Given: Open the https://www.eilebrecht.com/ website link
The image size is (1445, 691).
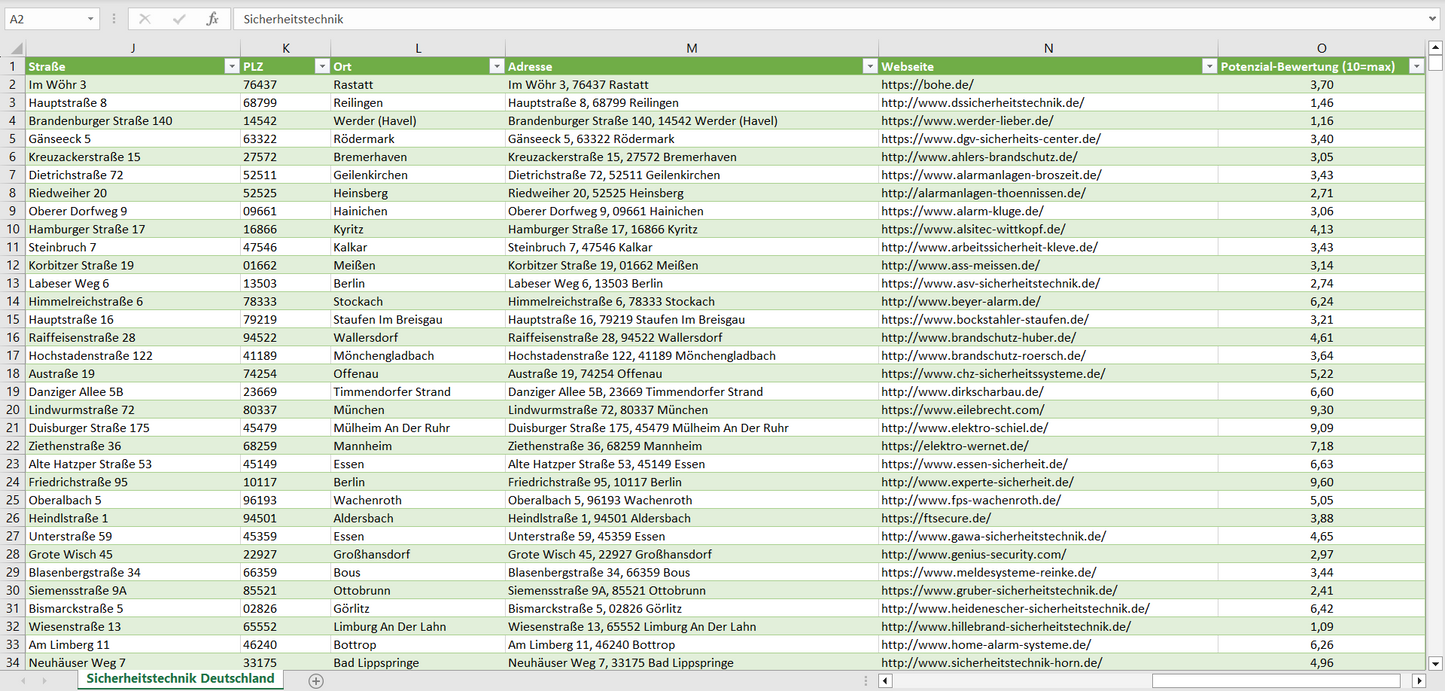Looking at the screenshot, I should [962, 410].
